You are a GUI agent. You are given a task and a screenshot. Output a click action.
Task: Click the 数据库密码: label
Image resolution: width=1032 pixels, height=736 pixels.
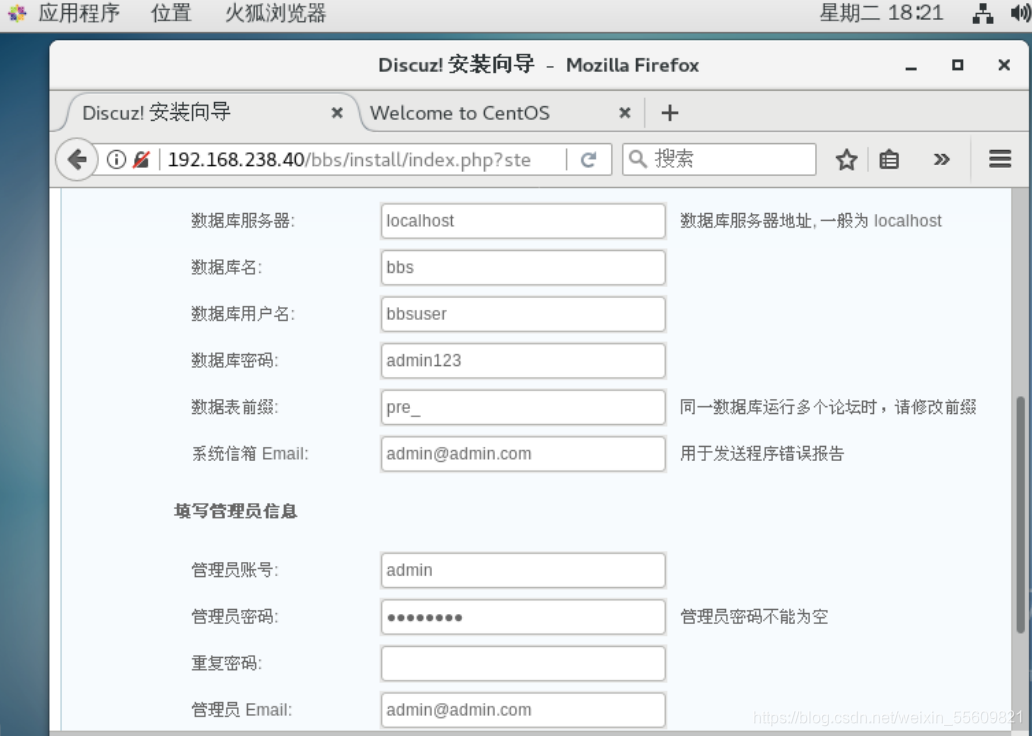point(235,361)
